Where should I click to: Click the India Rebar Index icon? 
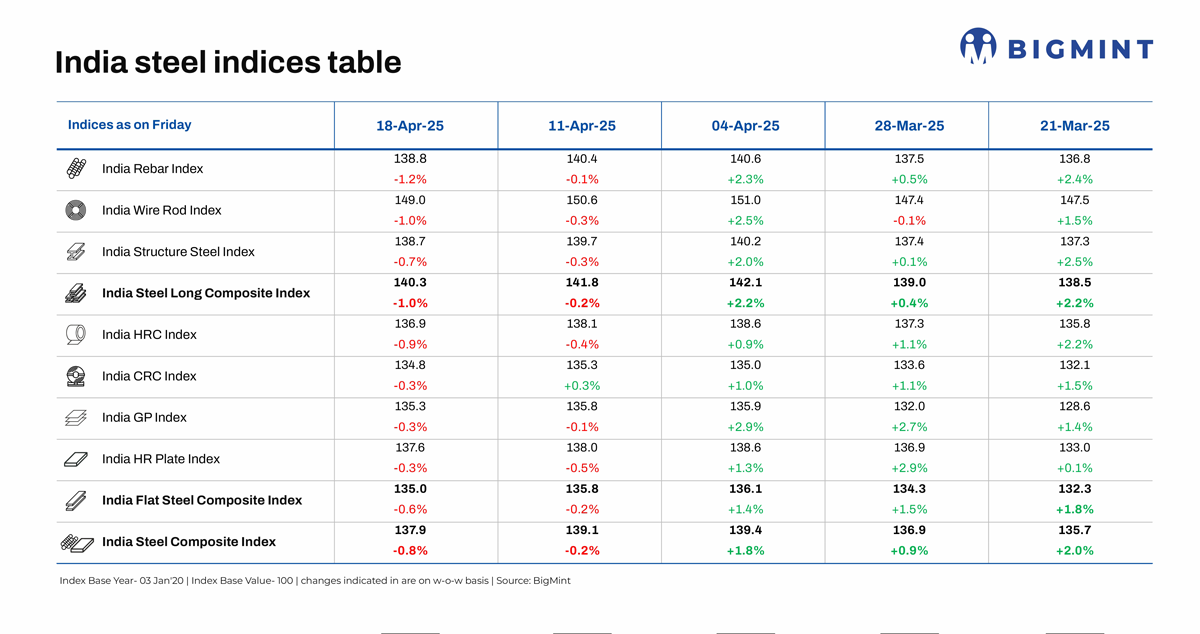(76, 169)
